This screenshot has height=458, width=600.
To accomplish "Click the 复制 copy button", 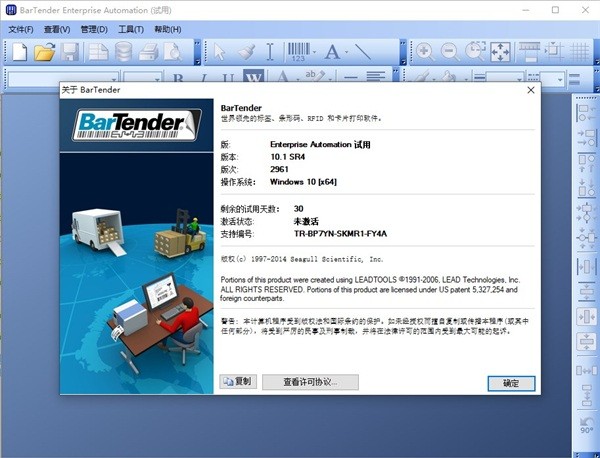I will 238,381.
